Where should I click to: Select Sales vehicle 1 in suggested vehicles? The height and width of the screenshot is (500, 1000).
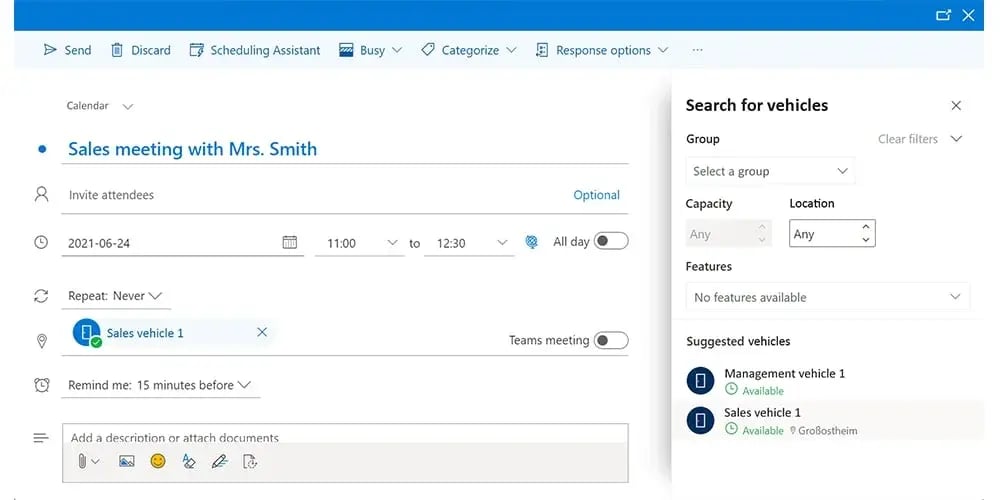coord(827,420)
